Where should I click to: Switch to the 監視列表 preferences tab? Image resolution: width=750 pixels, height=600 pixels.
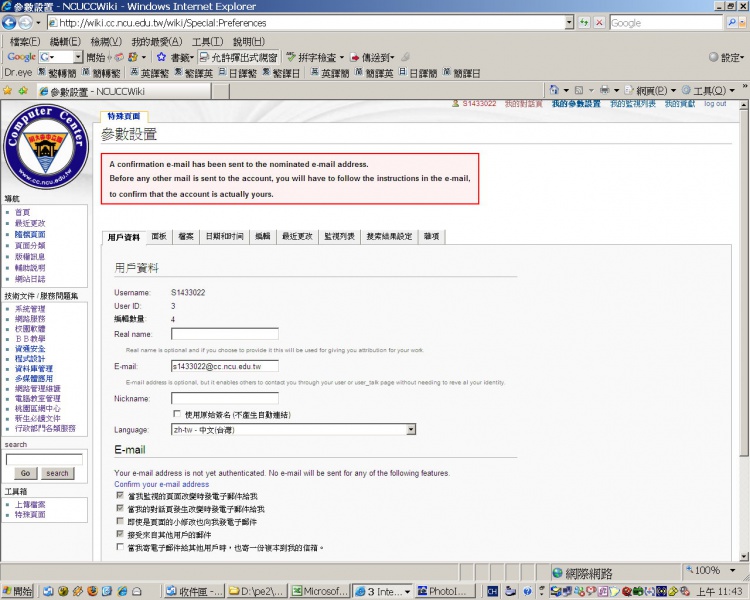(338, 237)
